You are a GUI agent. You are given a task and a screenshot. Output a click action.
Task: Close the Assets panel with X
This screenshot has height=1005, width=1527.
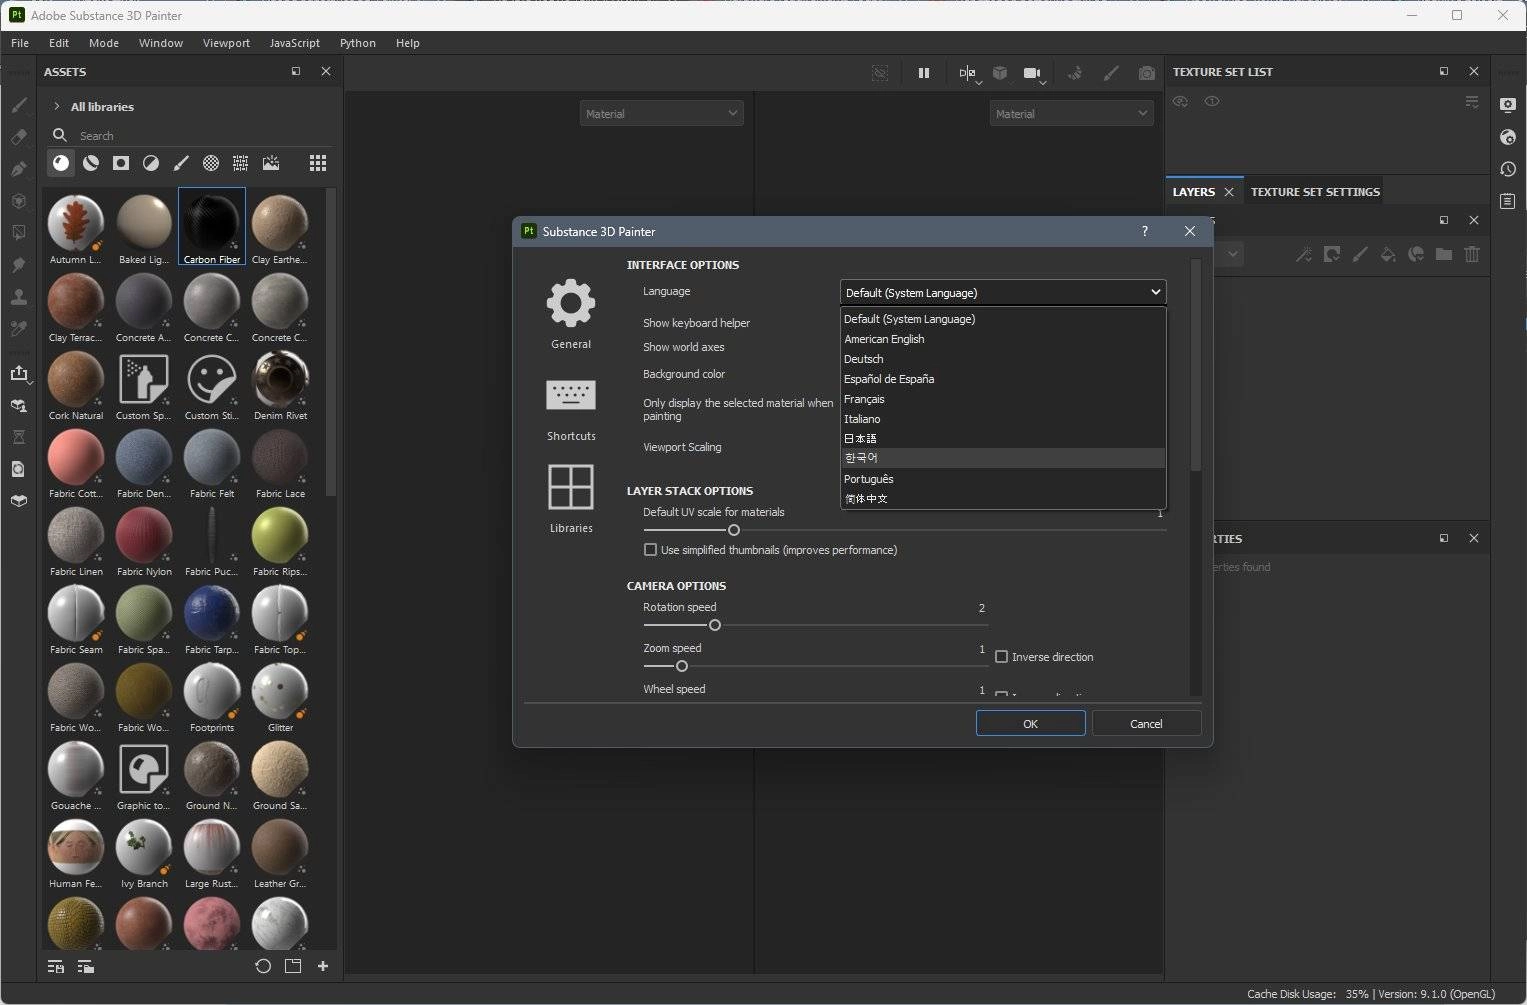tap(325, 71)
